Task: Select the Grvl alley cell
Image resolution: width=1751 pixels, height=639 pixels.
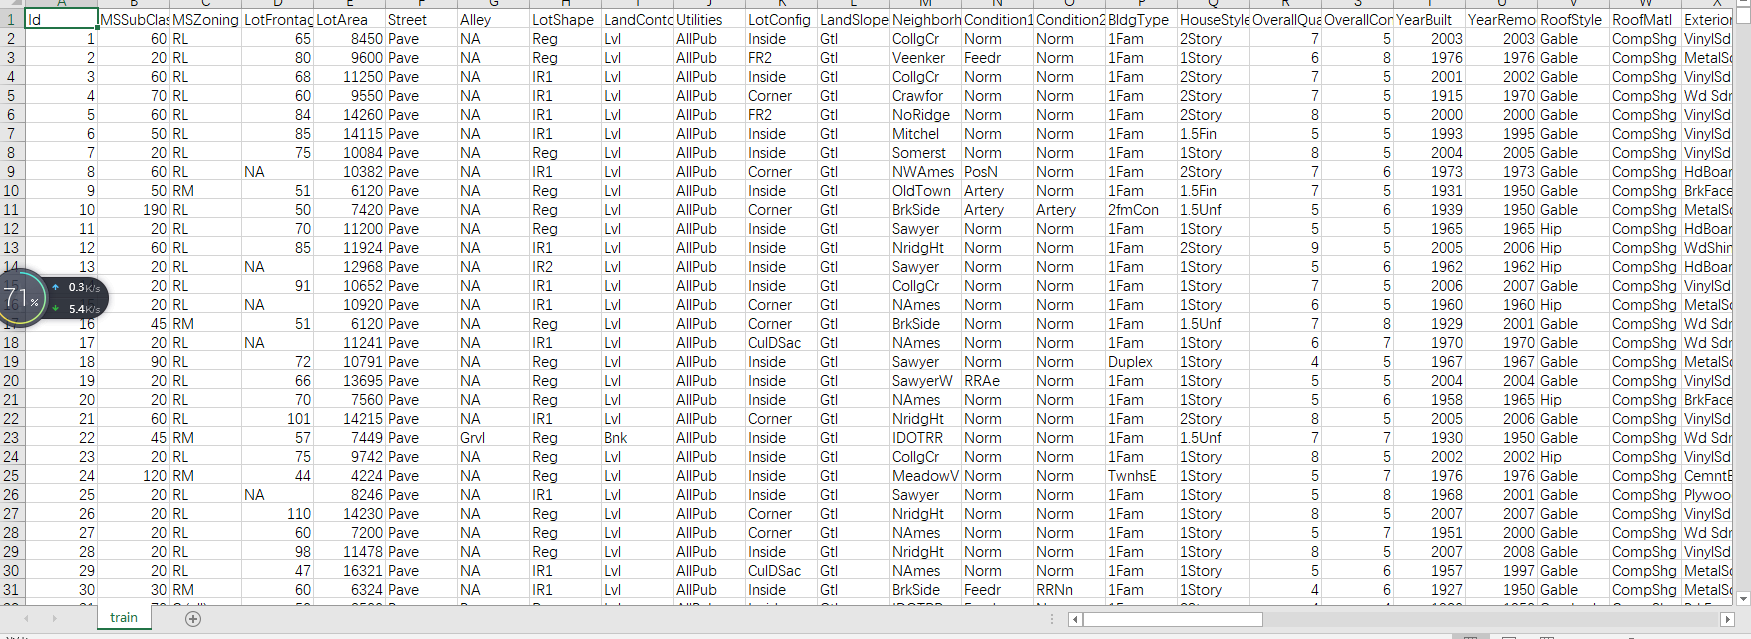Action: point(493,438)
